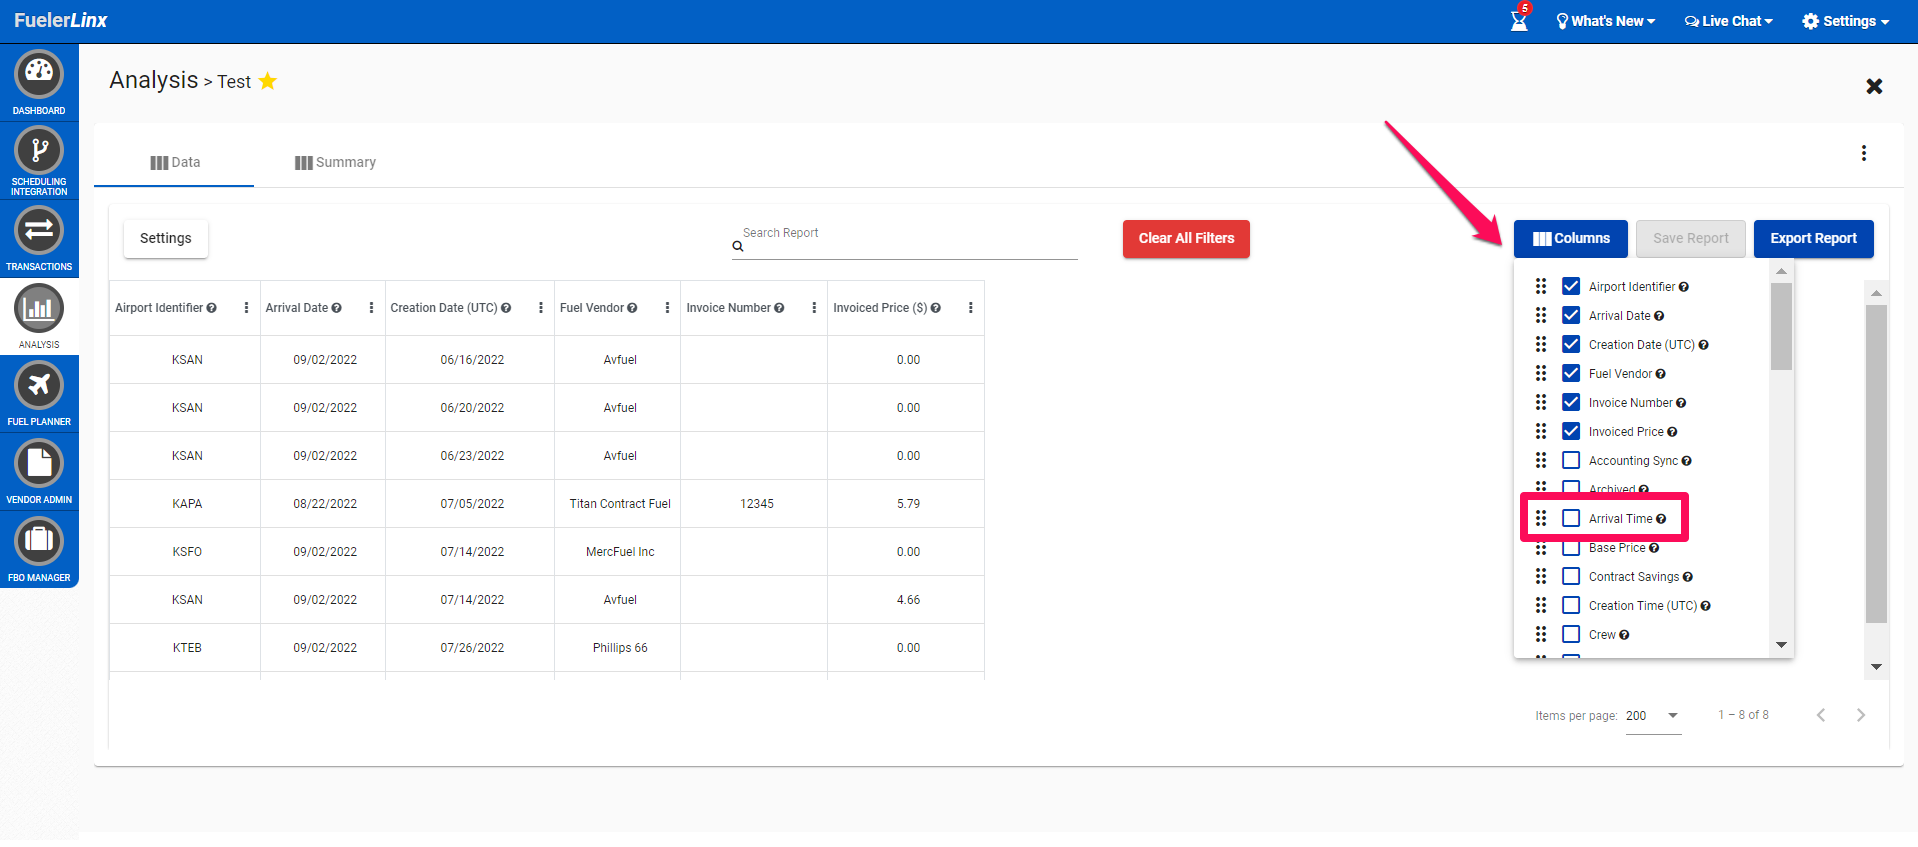The width and height of the screenshot is (1918, 847).
Task: Open Airport Identifier column menu dots
Action: point(246,308)
